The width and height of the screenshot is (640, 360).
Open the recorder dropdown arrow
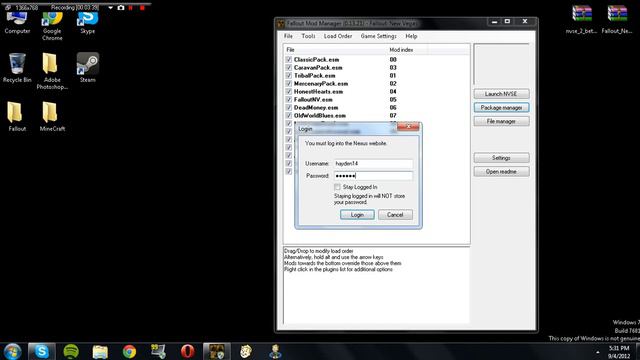111,8
